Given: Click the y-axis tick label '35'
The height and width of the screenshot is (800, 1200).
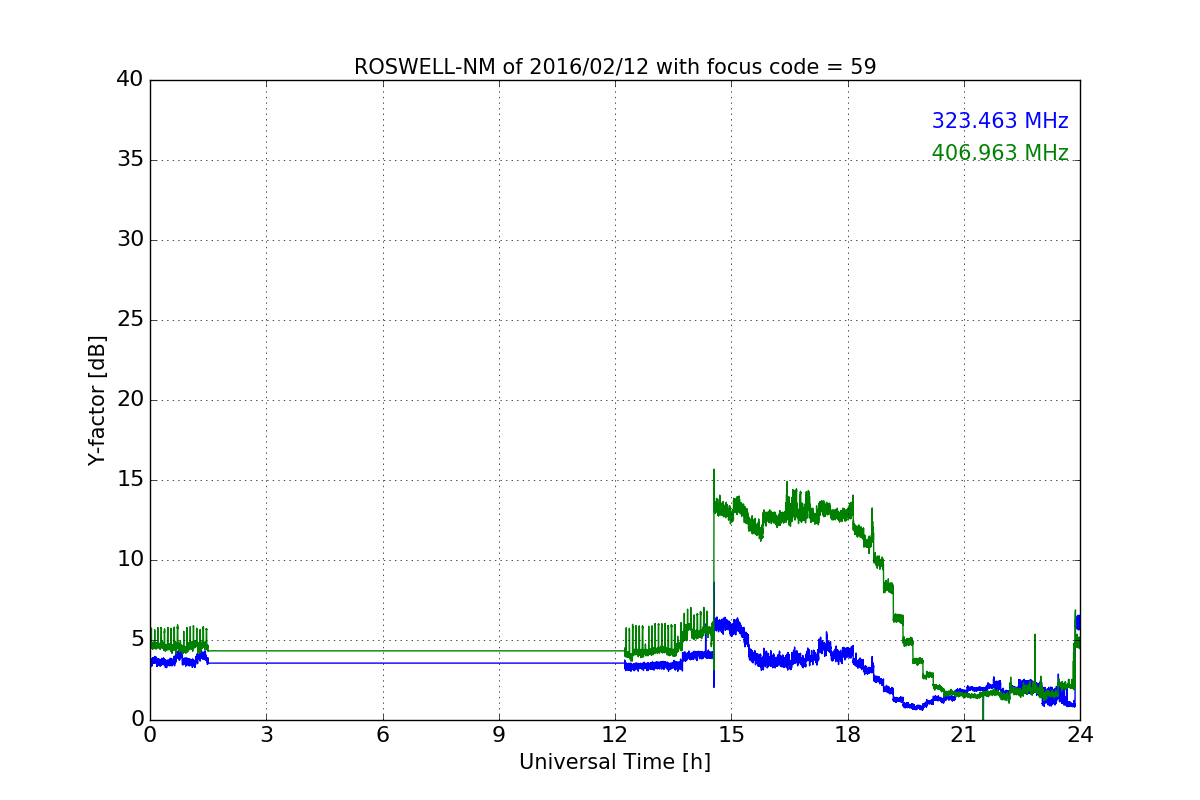Looking at the screenshot, I should click(x=130, y=160).
